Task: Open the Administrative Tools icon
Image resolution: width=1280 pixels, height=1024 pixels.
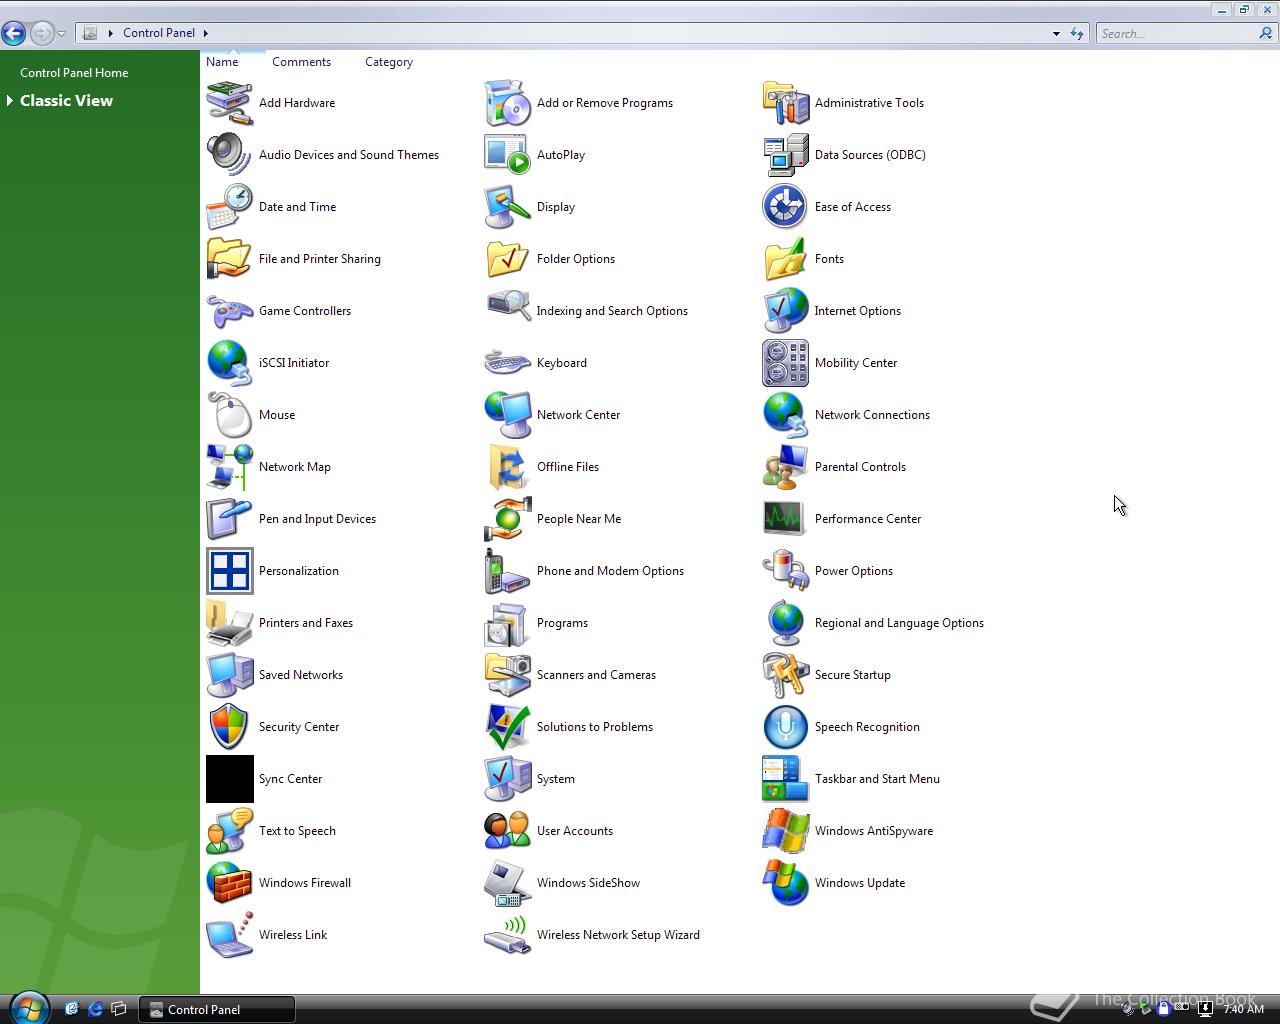Action: coord(785,103)
